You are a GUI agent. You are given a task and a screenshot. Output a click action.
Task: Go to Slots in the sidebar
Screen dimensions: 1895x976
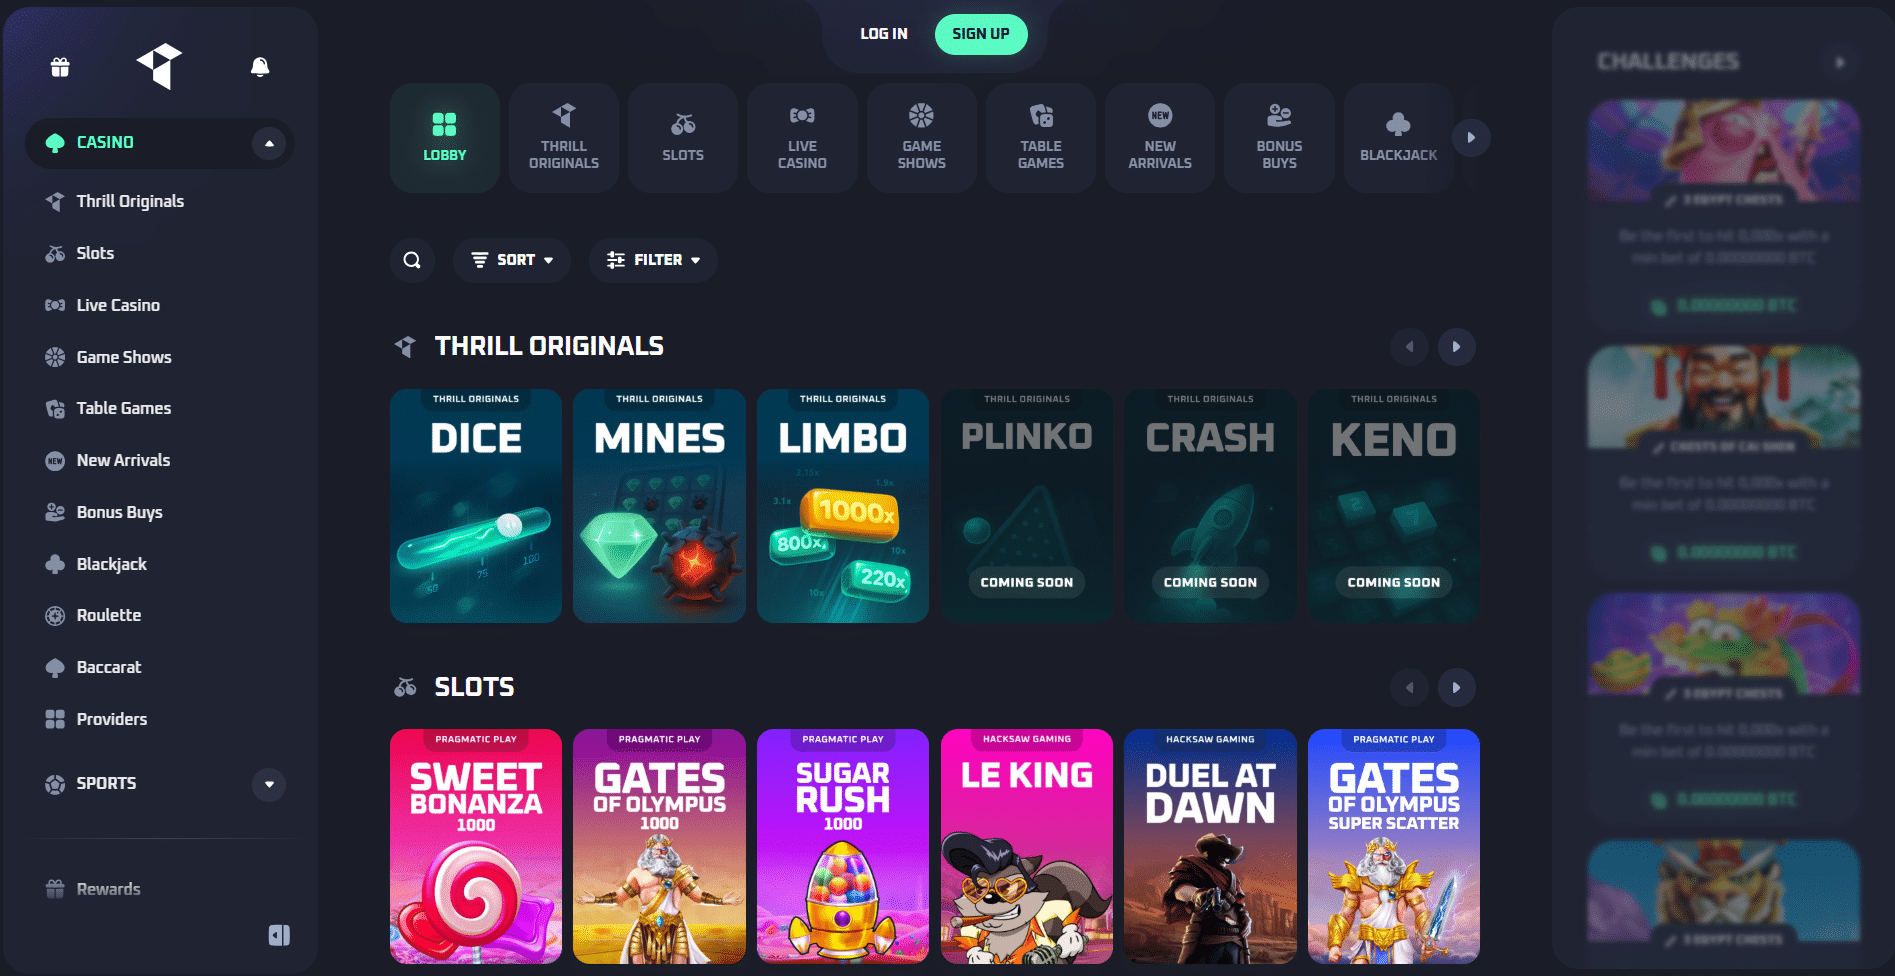coord(80,253)
